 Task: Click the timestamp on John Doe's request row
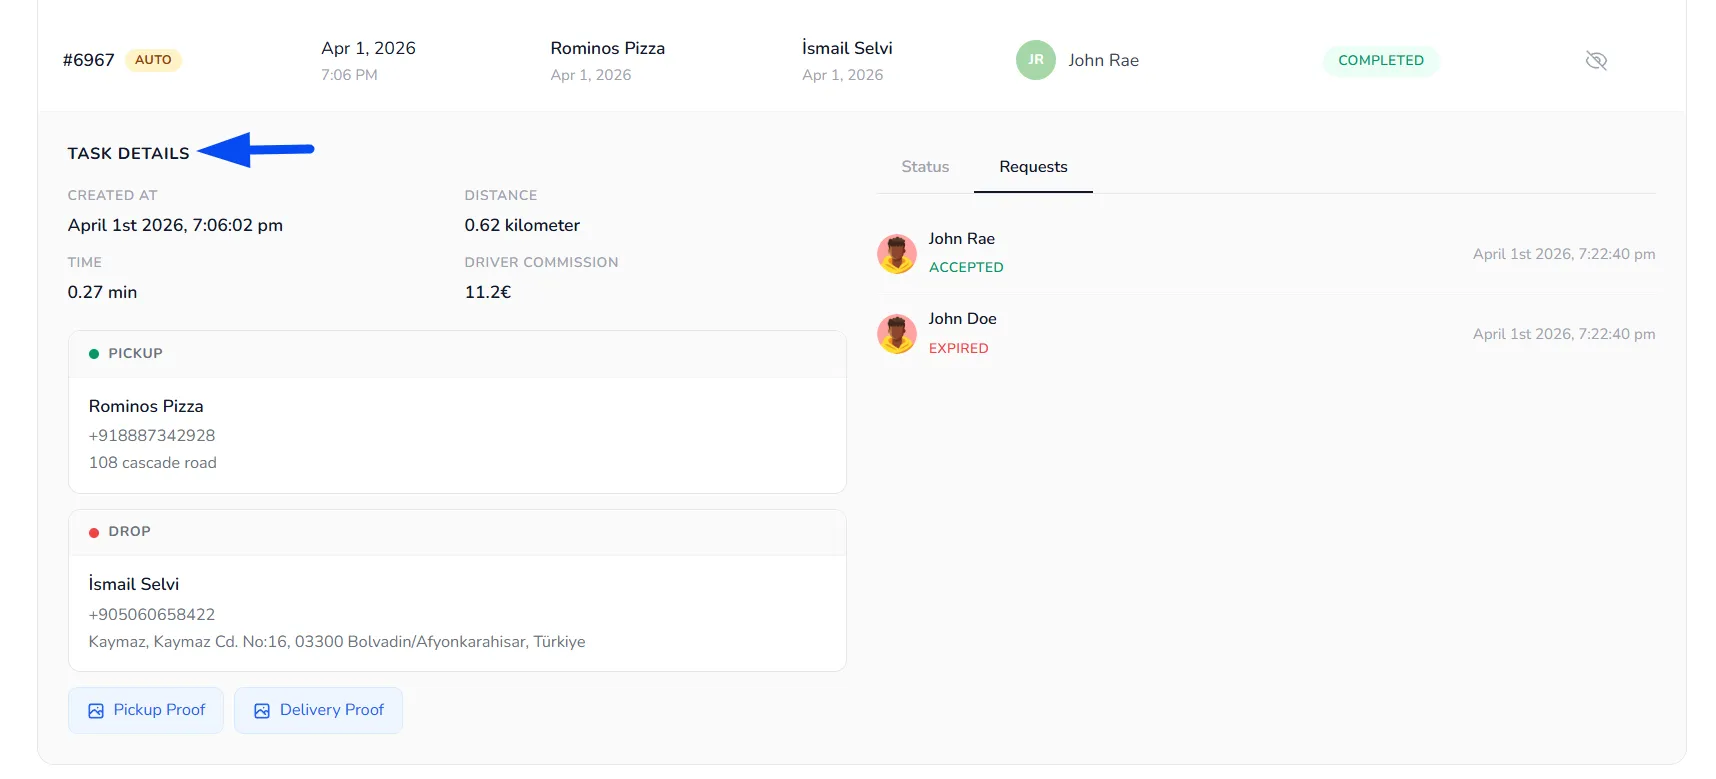(1564, 334)
